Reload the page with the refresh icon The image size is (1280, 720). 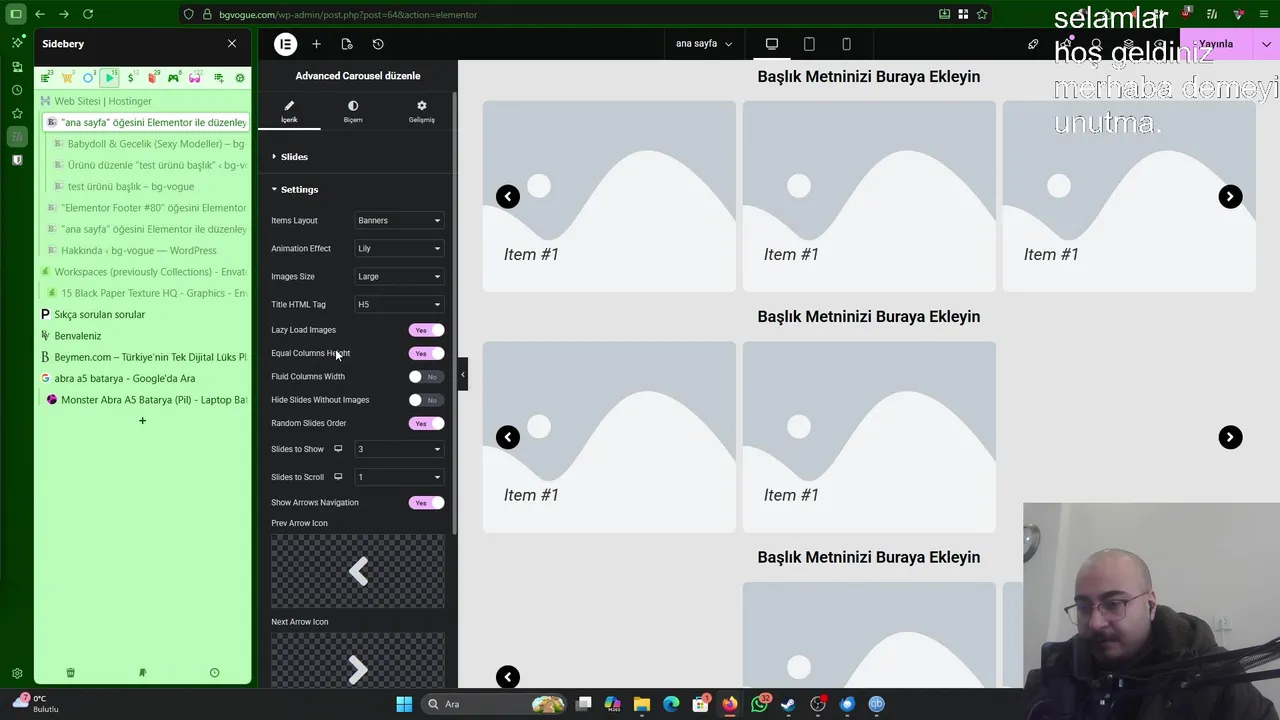88,14
